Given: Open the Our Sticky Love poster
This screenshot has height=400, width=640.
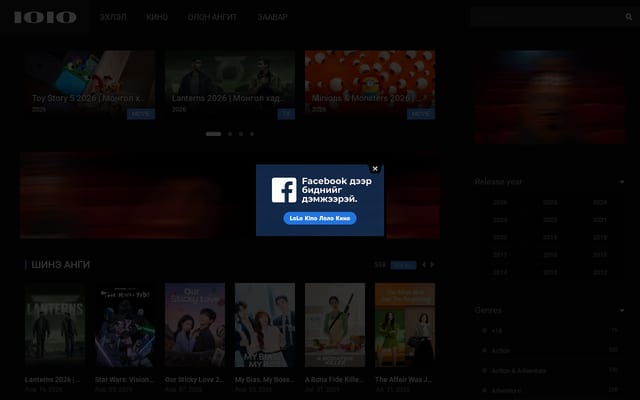Looking at the screenshot, I should point(195,325).
